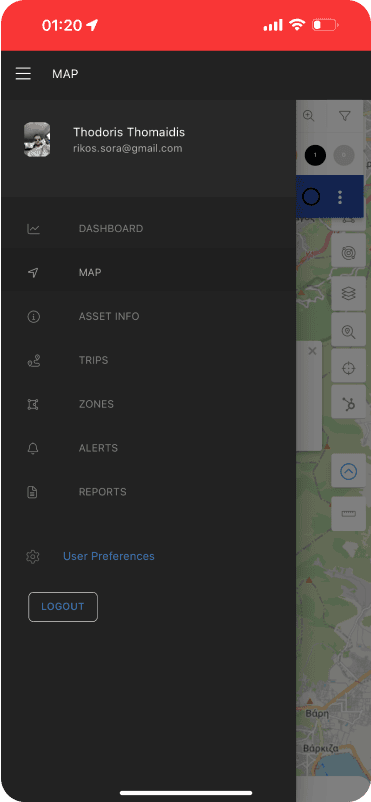
Task: Tap the user profile avatar thumbnail
Action: tap(37, 139)
